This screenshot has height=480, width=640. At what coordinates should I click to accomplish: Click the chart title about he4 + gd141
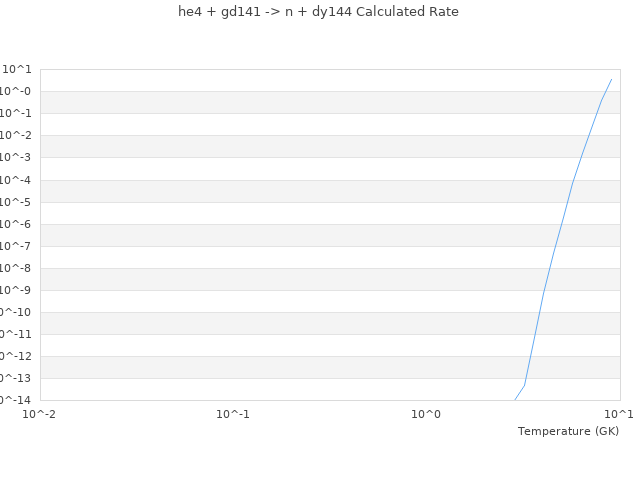[318, 12]
